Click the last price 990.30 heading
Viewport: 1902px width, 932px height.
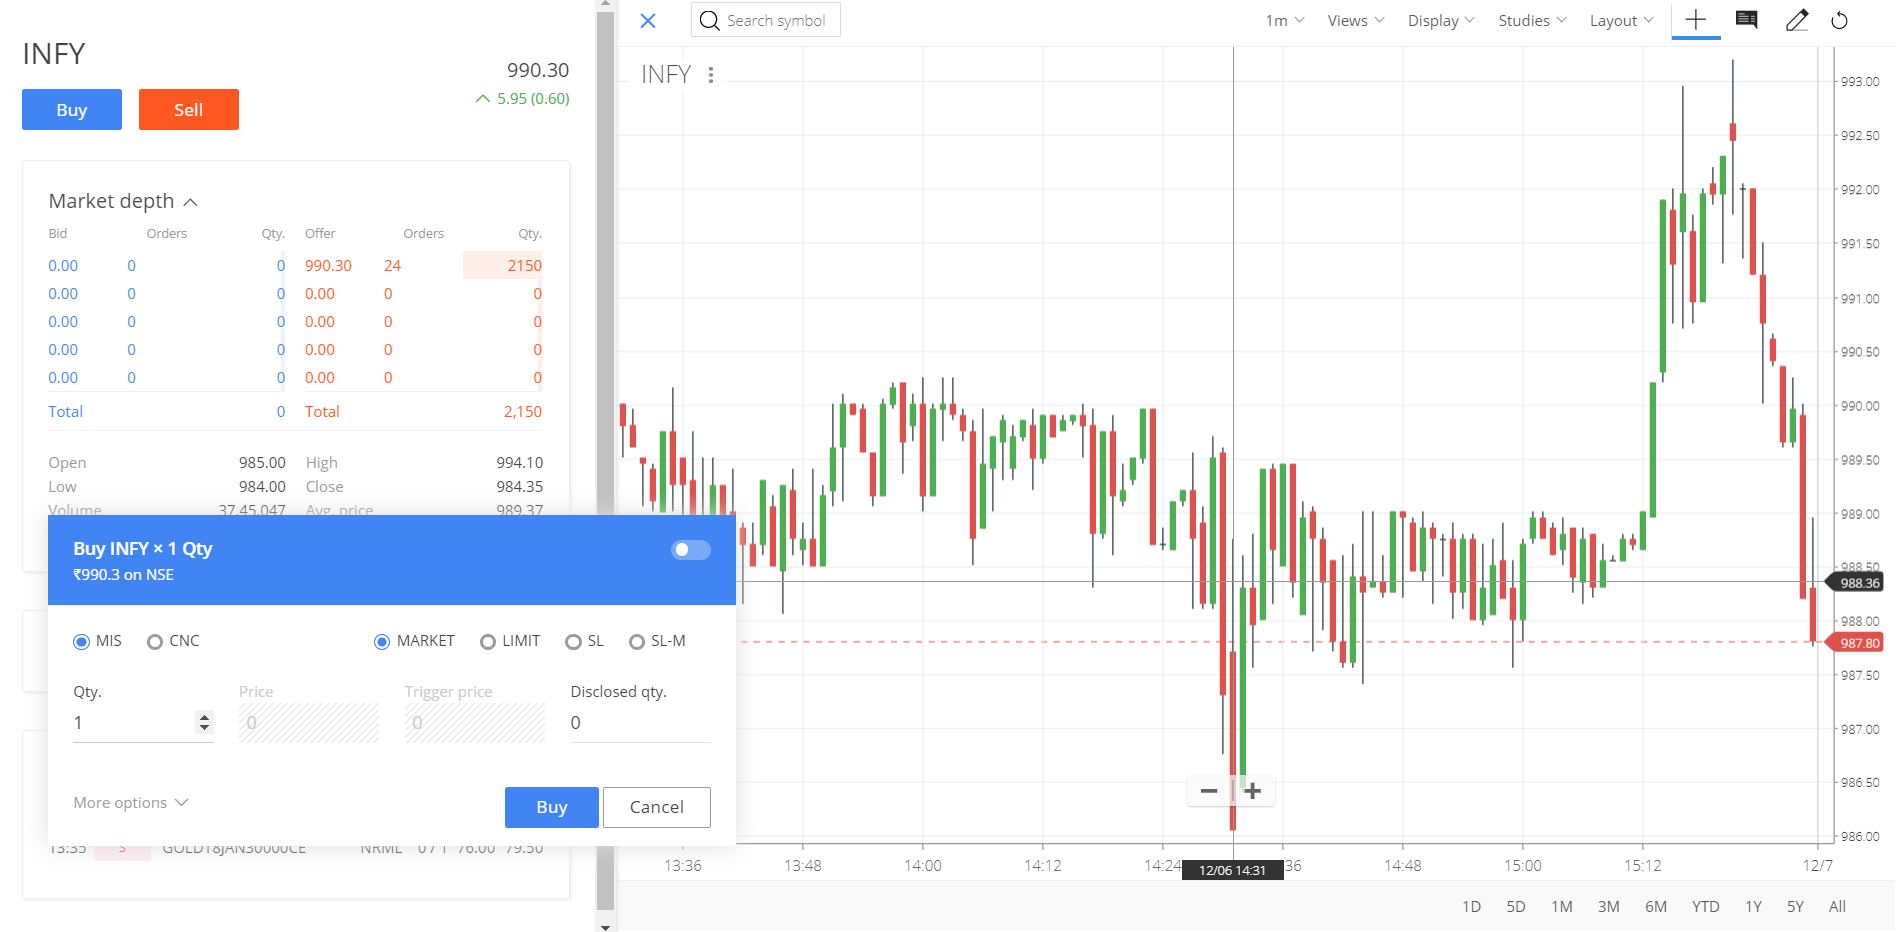(x=537, y=70)
